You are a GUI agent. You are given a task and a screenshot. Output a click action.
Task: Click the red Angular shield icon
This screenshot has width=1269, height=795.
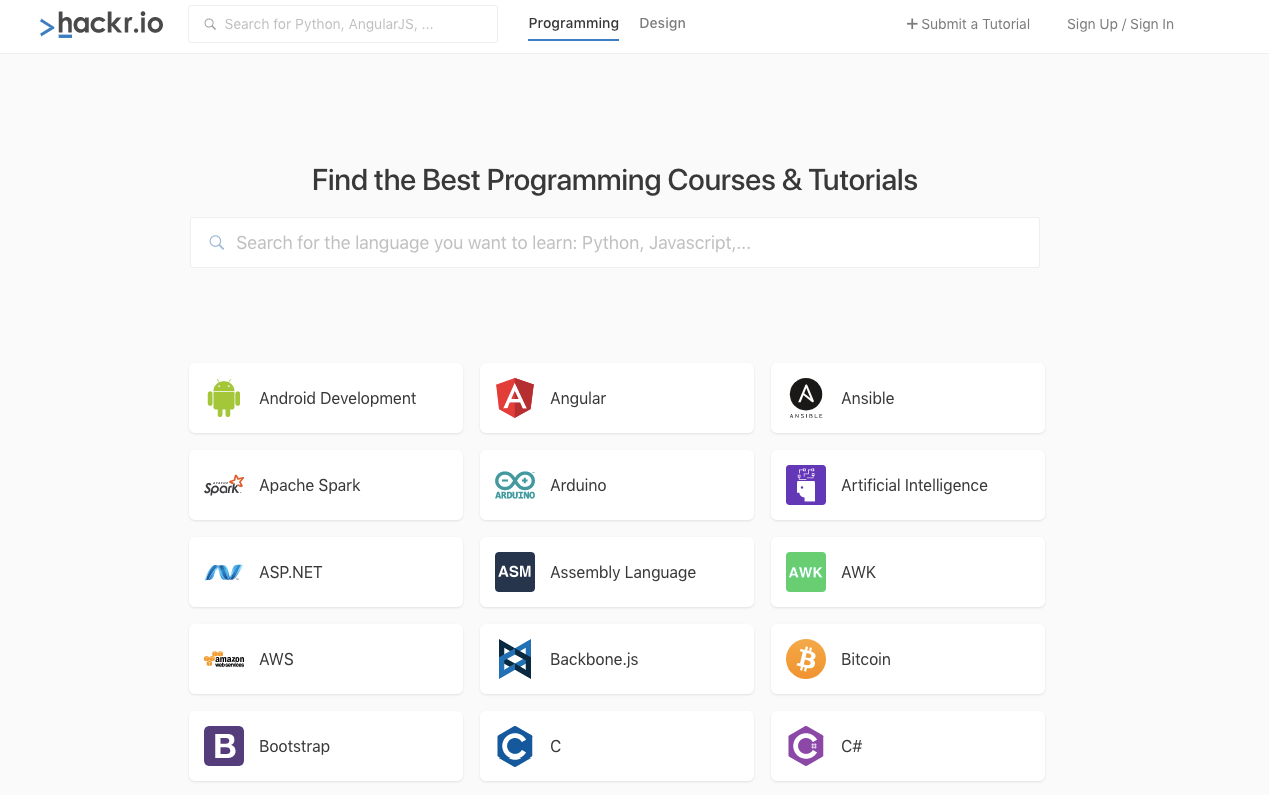pyautogui.click(x=515, y=398)
